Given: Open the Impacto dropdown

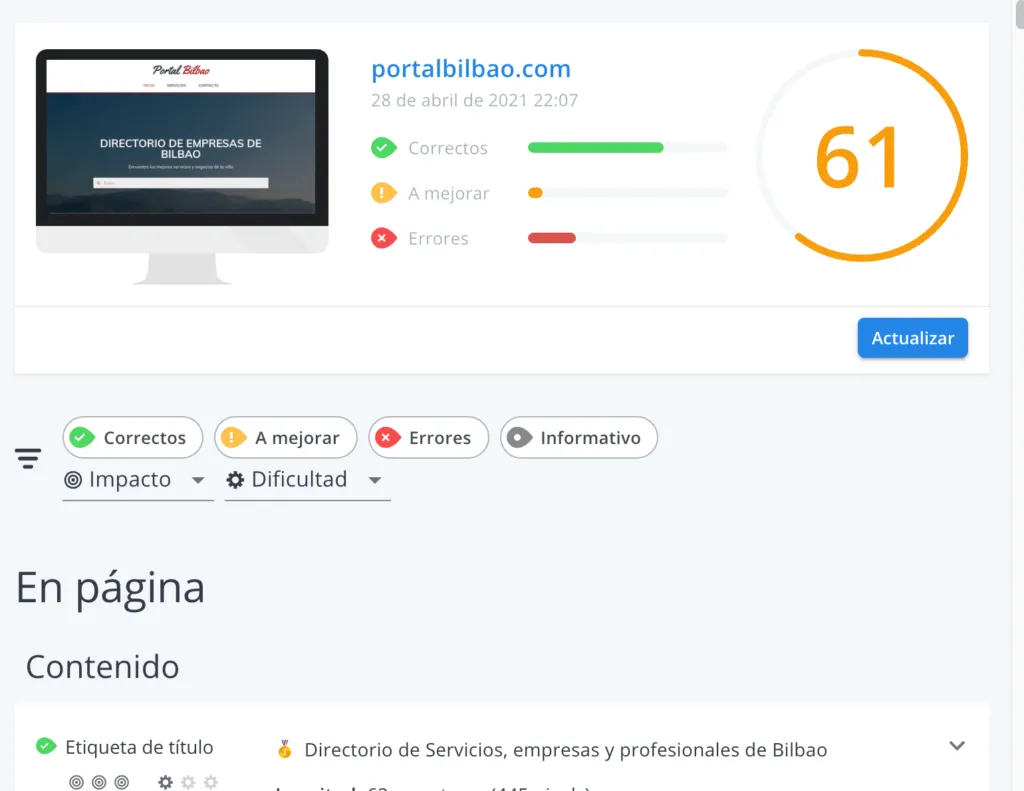Looking at the screenshot, I should [138, 480].
